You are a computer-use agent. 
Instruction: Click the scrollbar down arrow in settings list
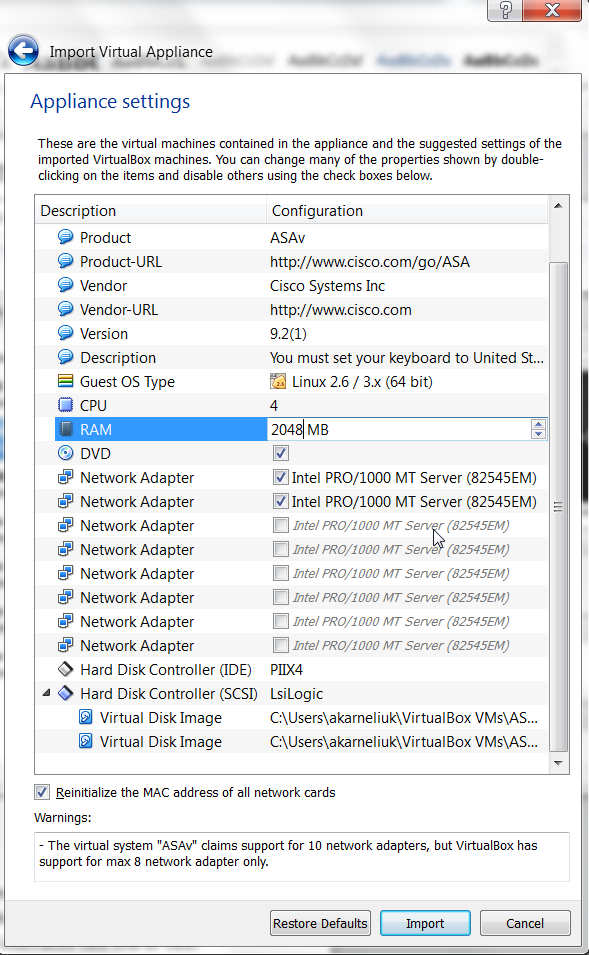coord(558,763)
